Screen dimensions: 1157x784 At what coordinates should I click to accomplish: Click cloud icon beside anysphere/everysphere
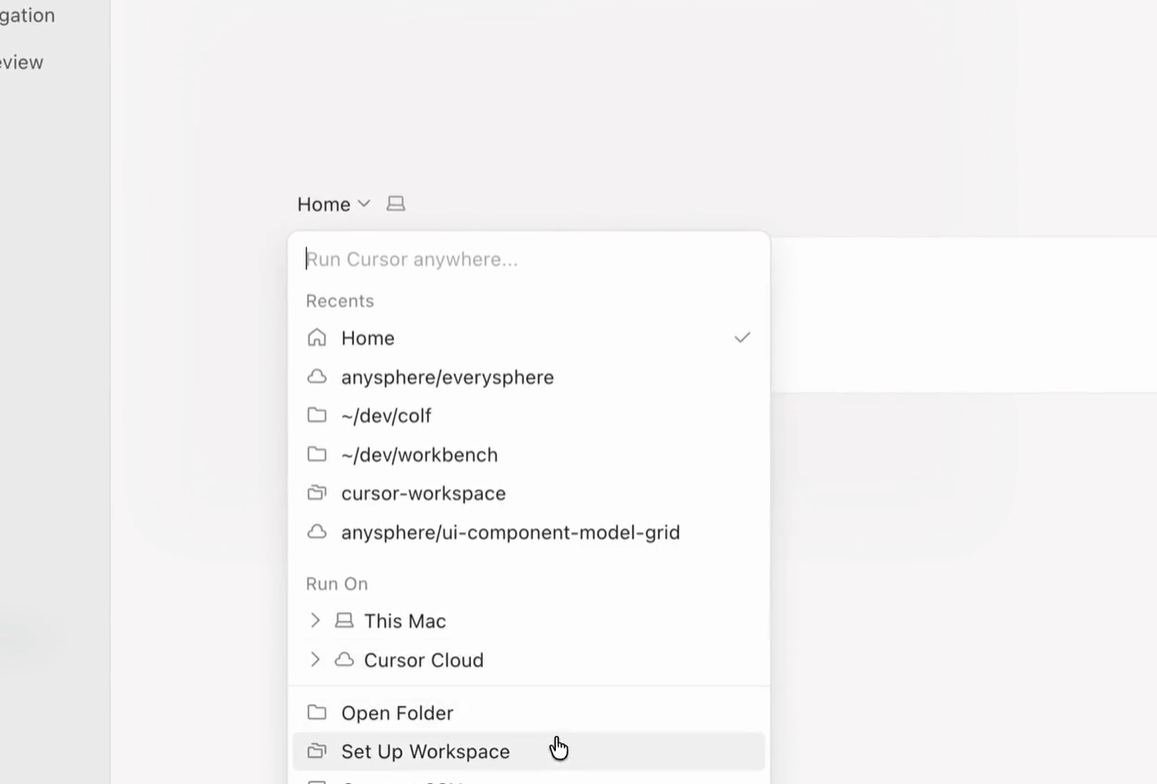coord(317,376)
